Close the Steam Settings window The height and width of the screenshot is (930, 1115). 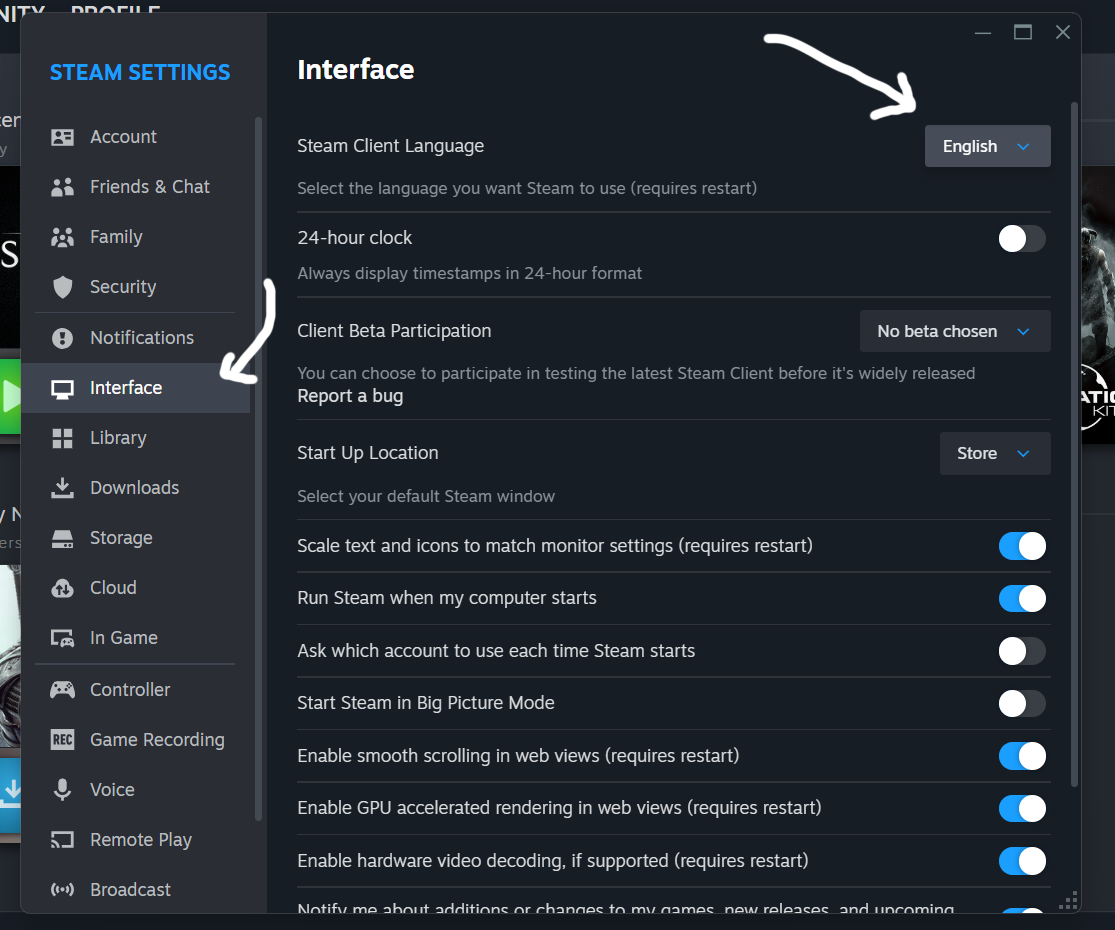tap(1062, 32)
